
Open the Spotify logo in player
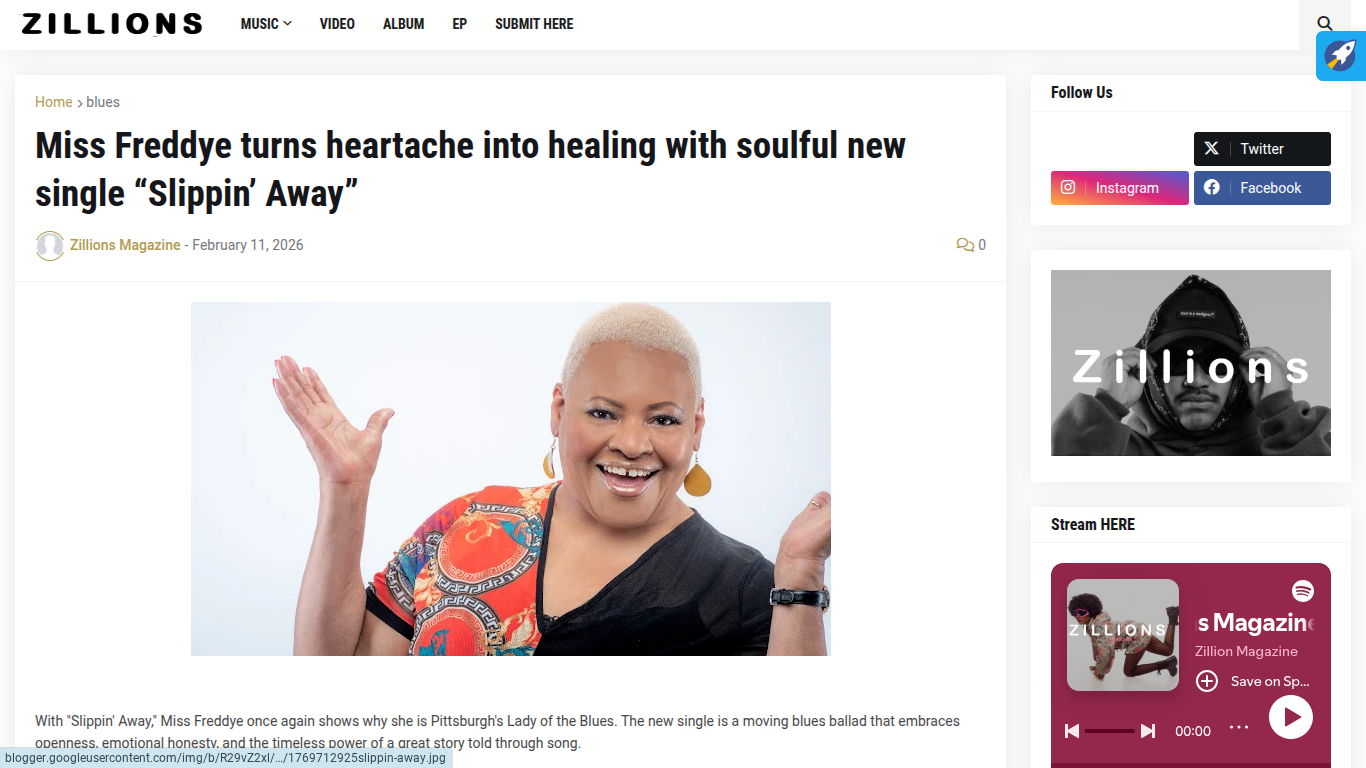[1302, 591]
